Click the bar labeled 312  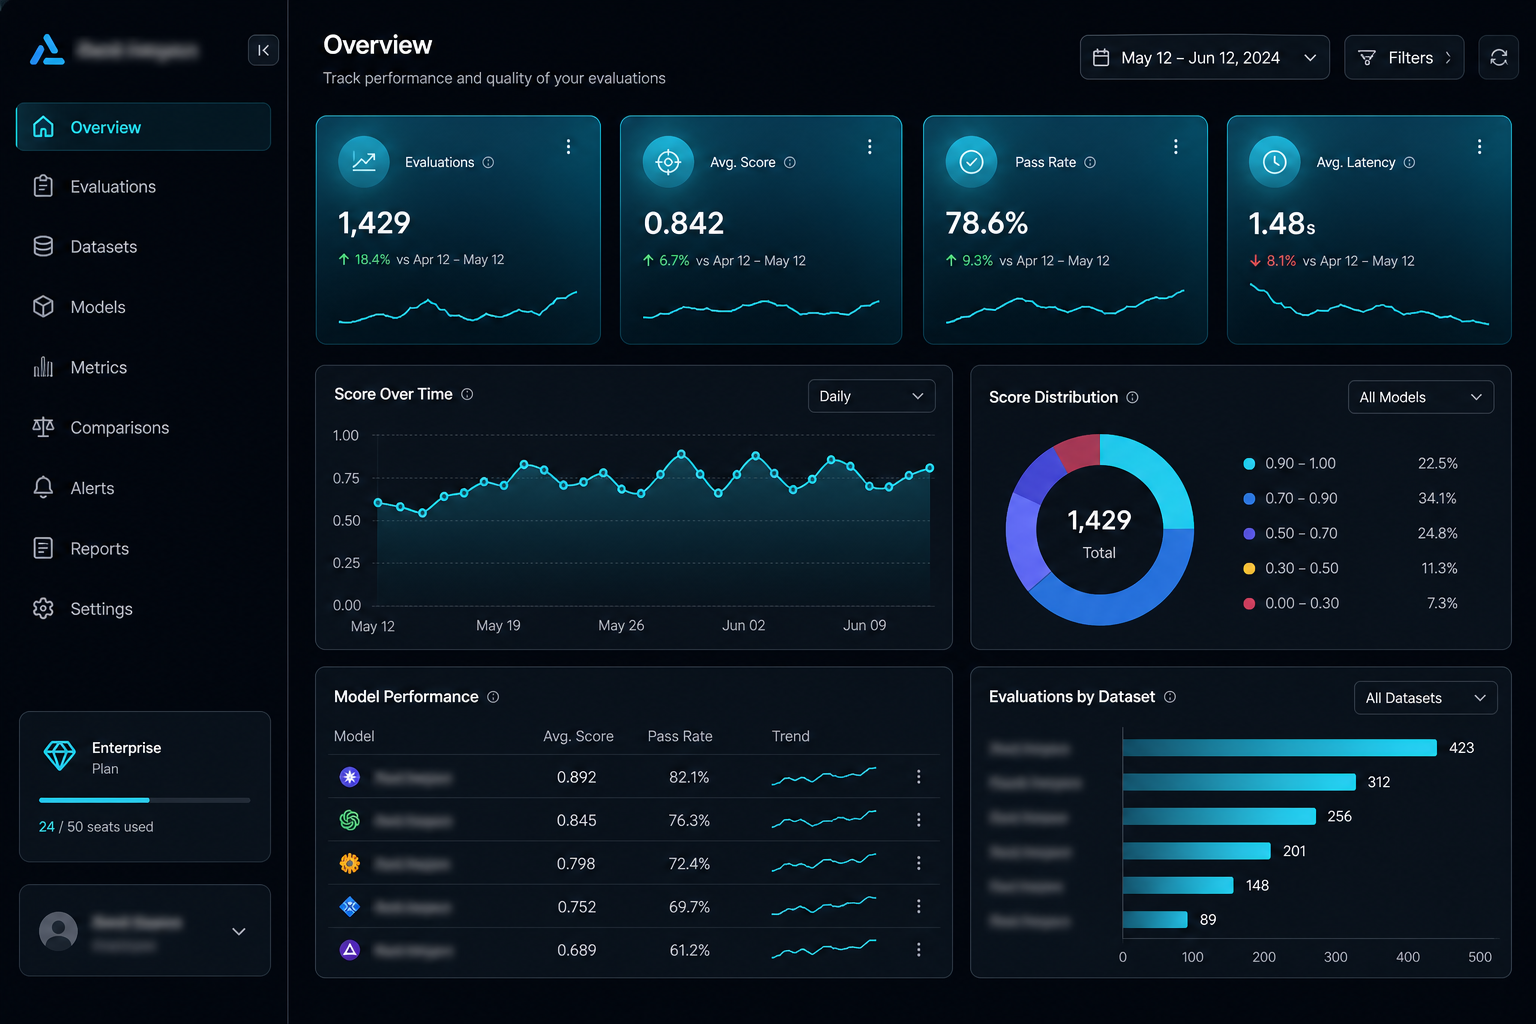tap(1239, 782)
